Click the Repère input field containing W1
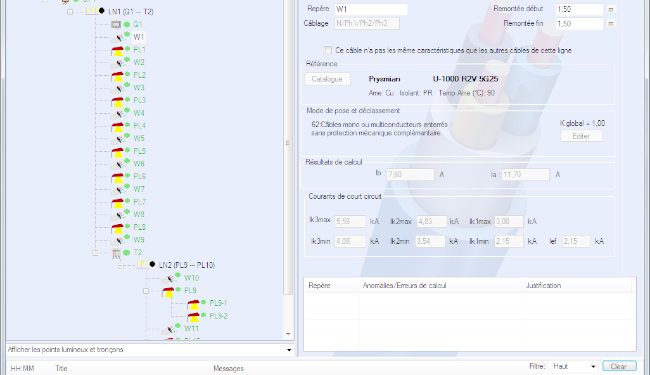650x375 pixels. tap(371, 9)
